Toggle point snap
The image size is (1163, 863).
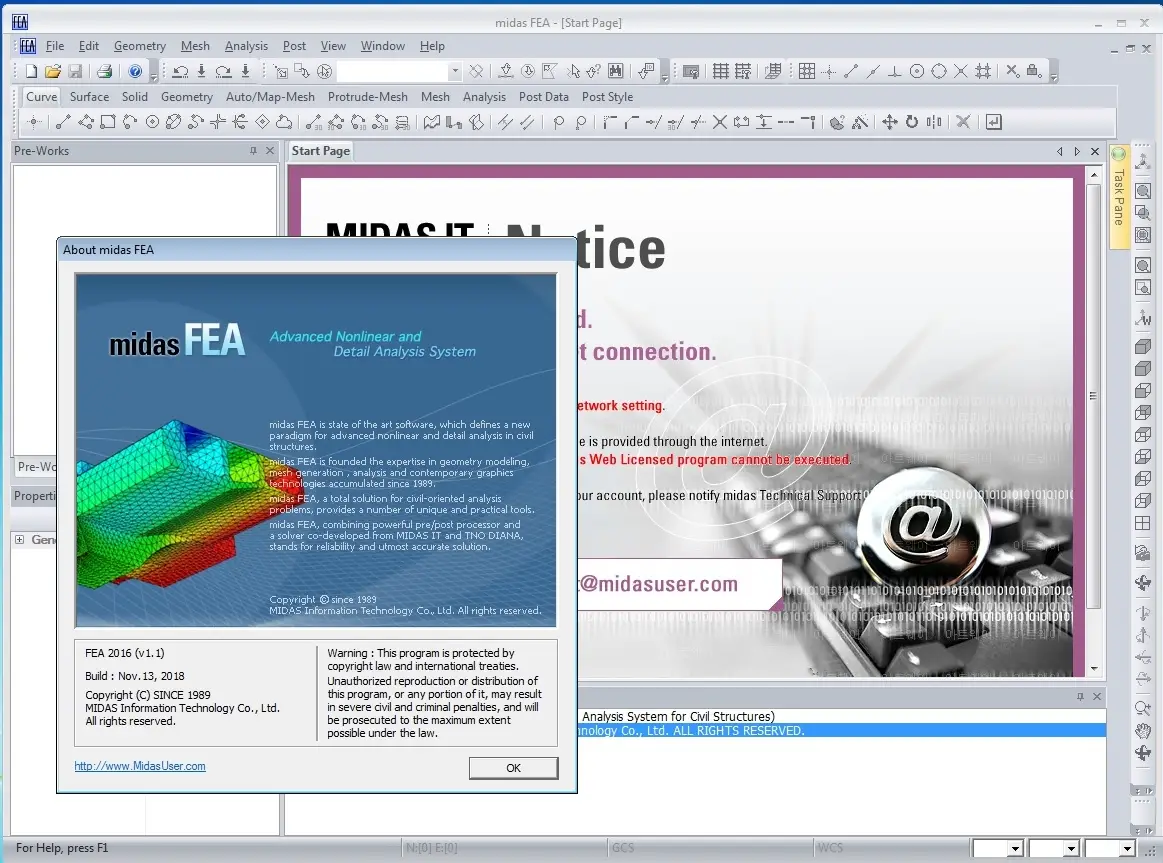tap(829, 71)
